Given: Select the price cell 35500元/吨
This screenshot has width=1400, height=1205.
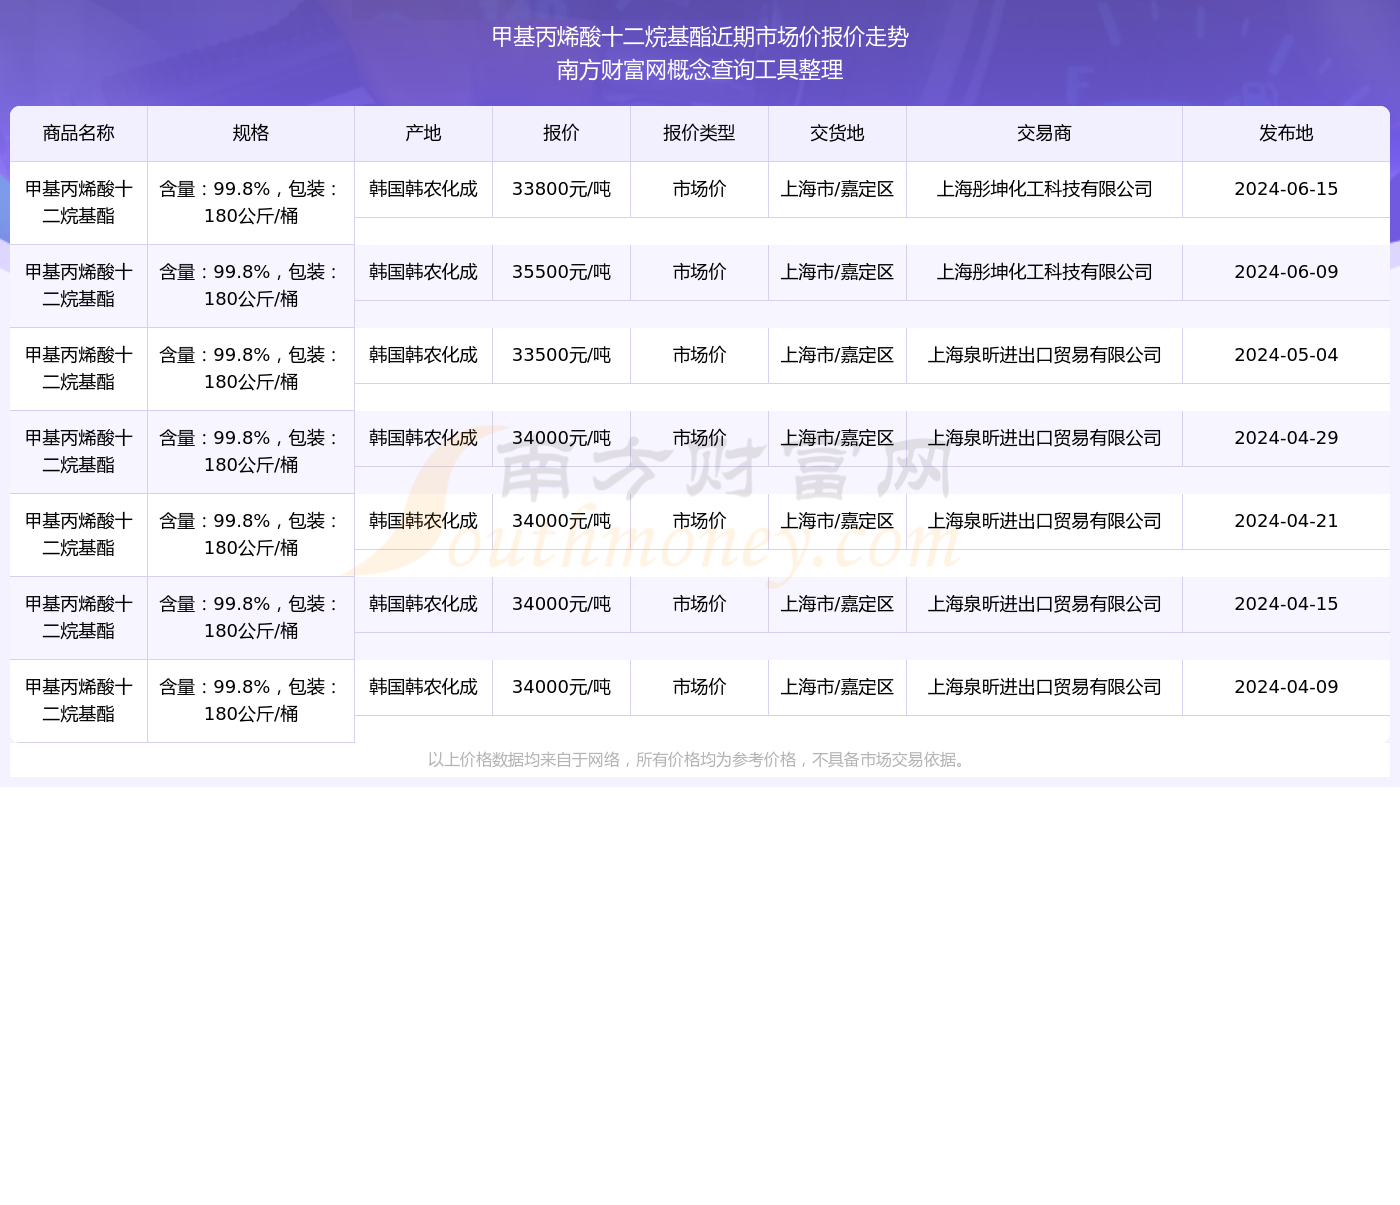Looking at the screenshot, I should (561, 272).
